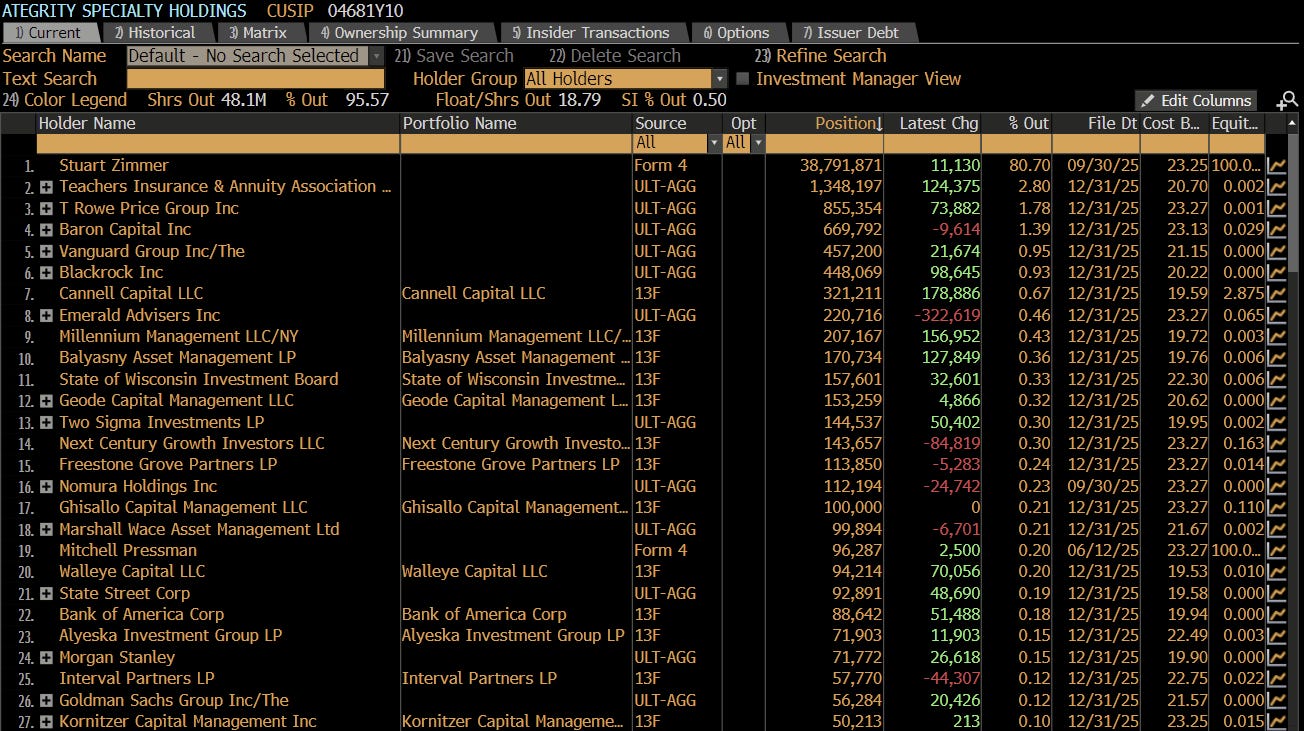Click the Holder Name filter field
1304x731 pixels.
[217, 143]
